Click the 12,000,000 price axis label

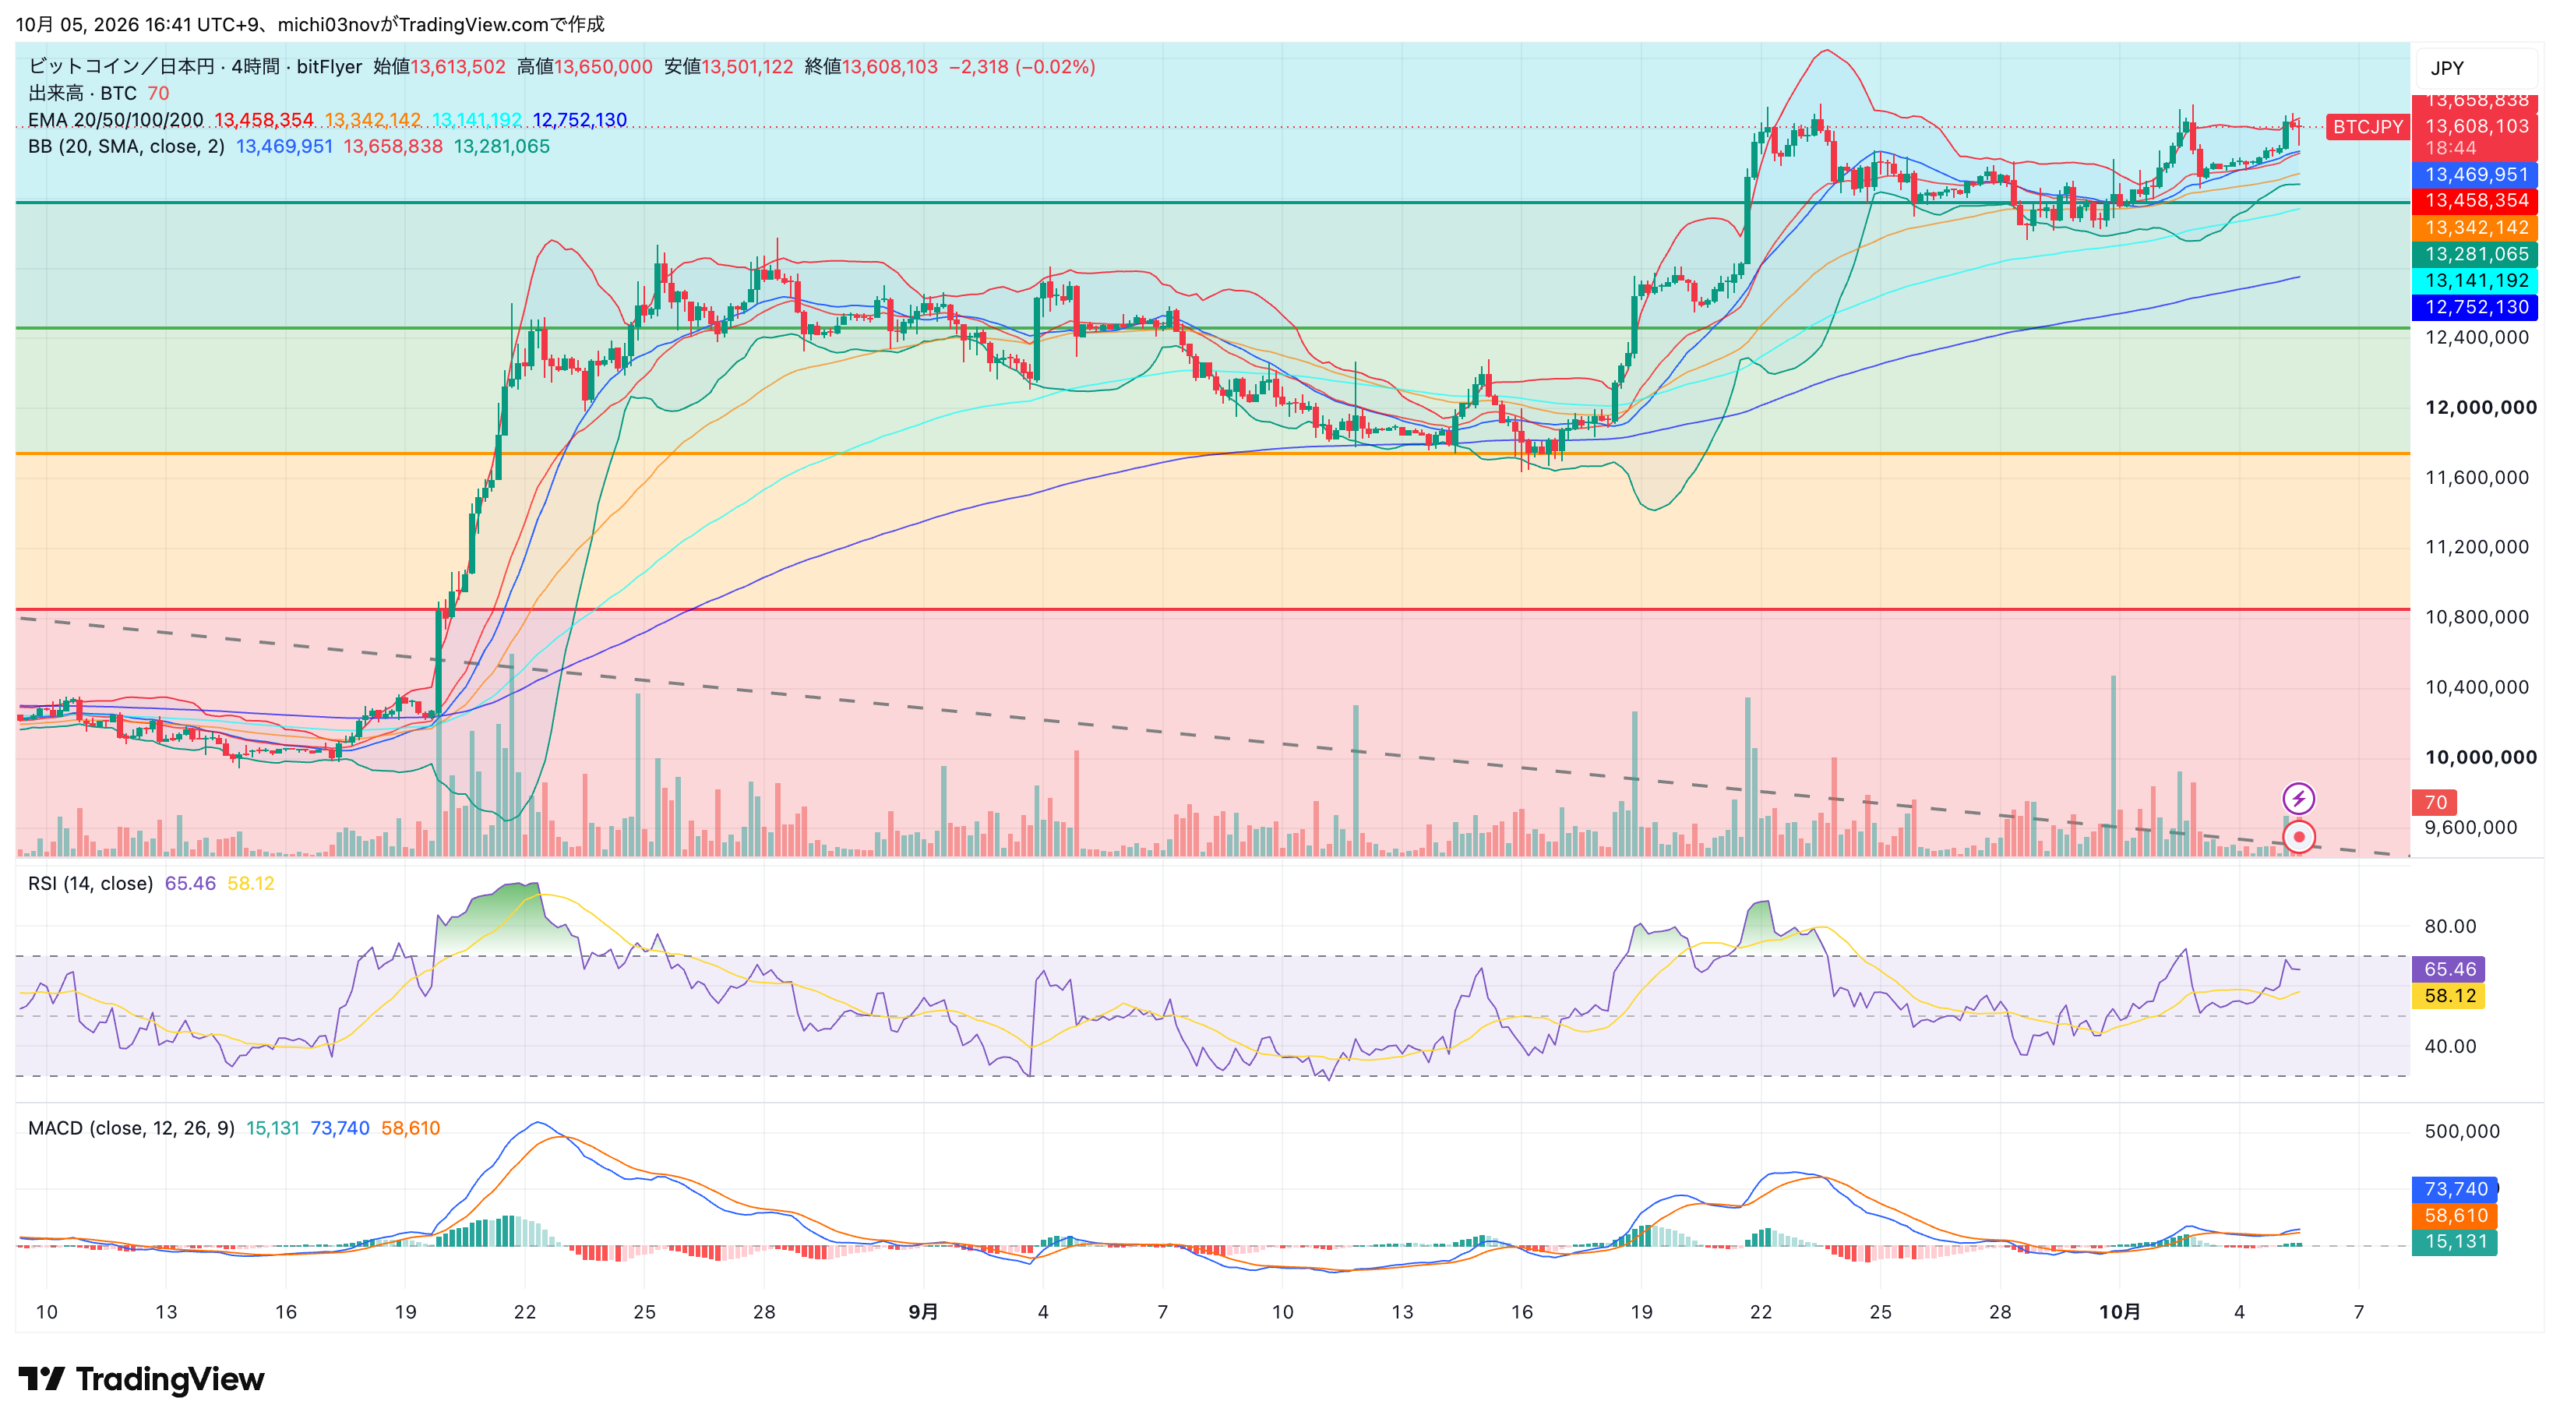pyautogui.click(x=2480, y=407)
